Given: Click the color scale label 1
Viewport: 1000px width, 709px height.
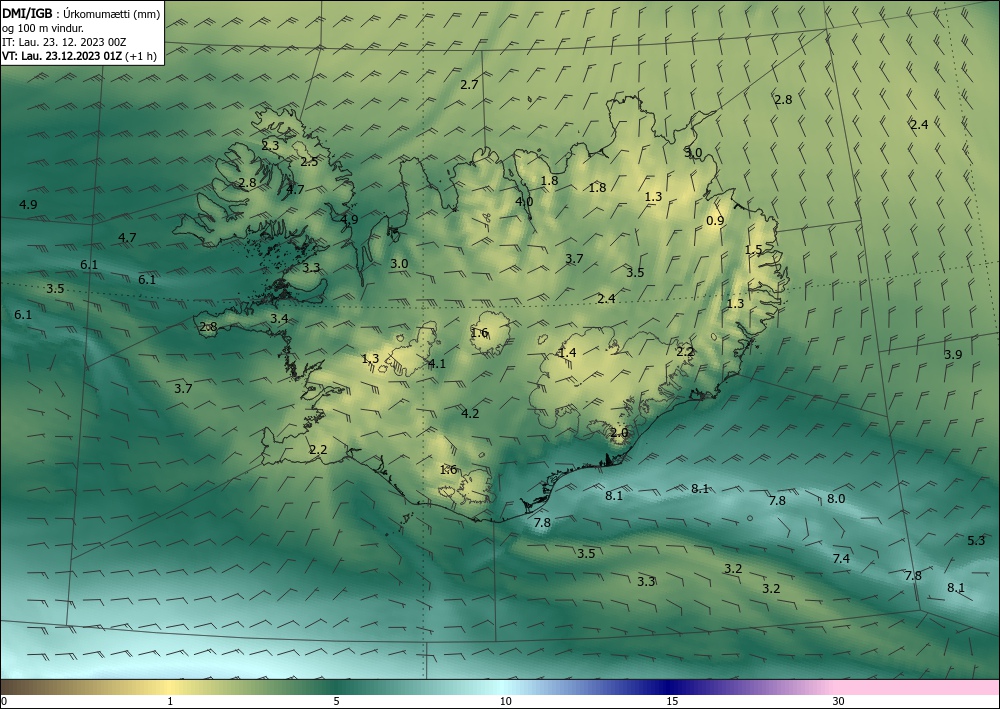Looking at the screenshot, I should tap(170, 701).
